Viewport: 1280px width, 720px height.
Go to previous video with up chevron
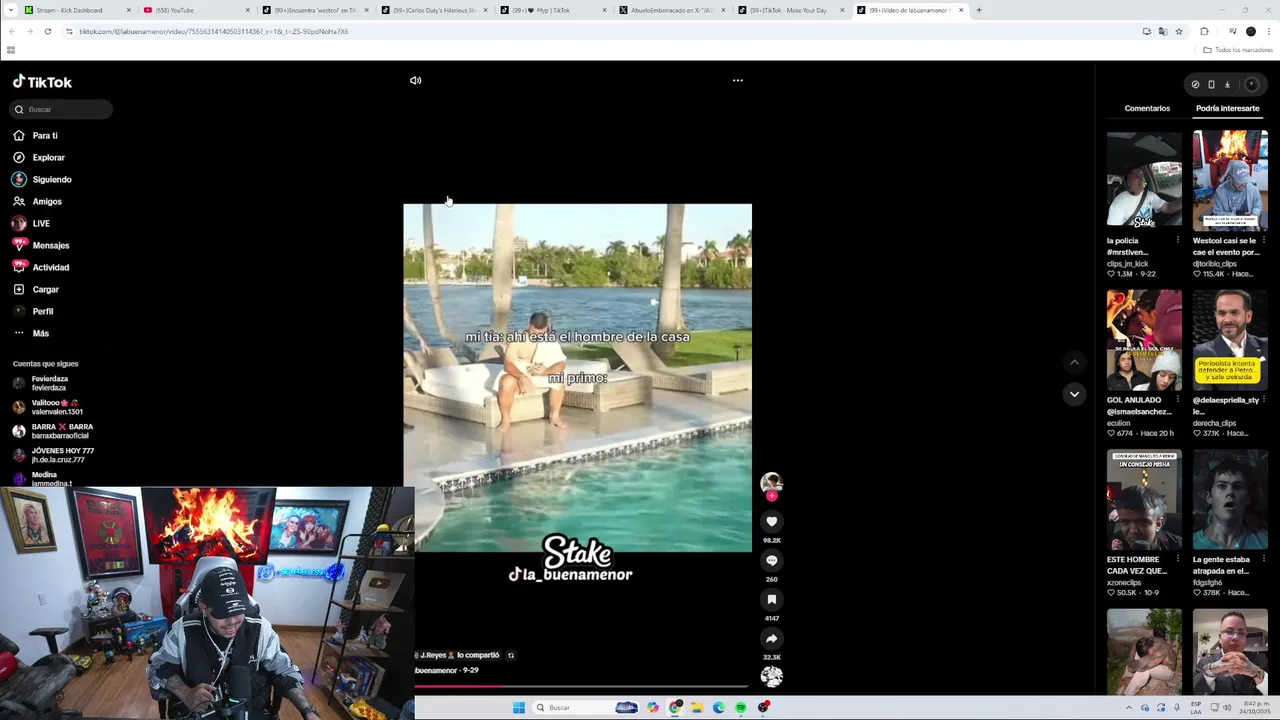(x=1074, y=362)
